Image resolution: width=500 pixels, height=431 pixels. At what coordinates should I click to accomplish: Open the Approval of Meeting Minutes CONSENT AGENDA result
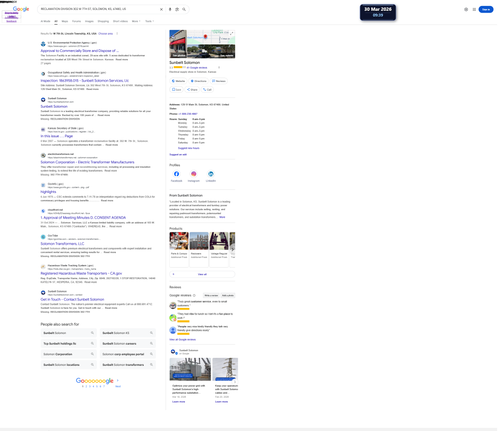coord(83,218)
